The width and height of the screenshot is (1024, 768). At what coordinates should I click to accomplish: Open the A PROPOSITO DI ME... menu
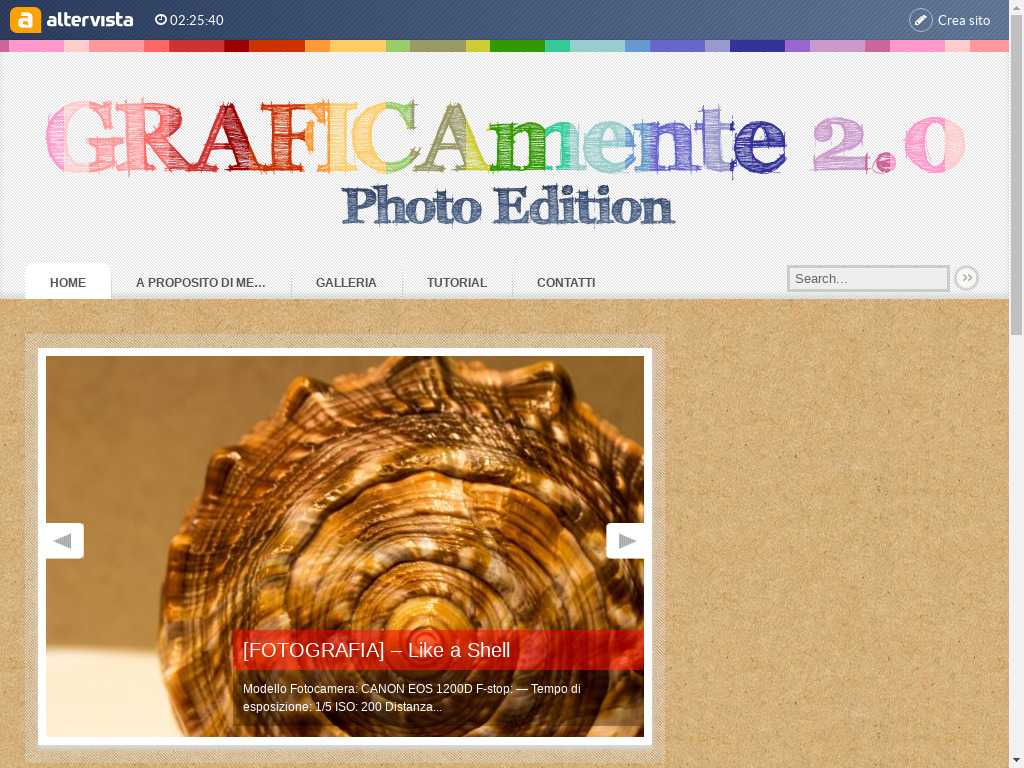(200, 282)
